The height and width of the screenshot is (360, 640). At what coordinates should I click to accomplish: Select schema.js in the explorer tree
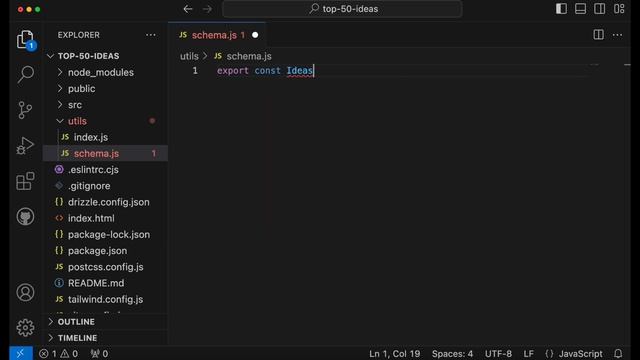(105, 153)
